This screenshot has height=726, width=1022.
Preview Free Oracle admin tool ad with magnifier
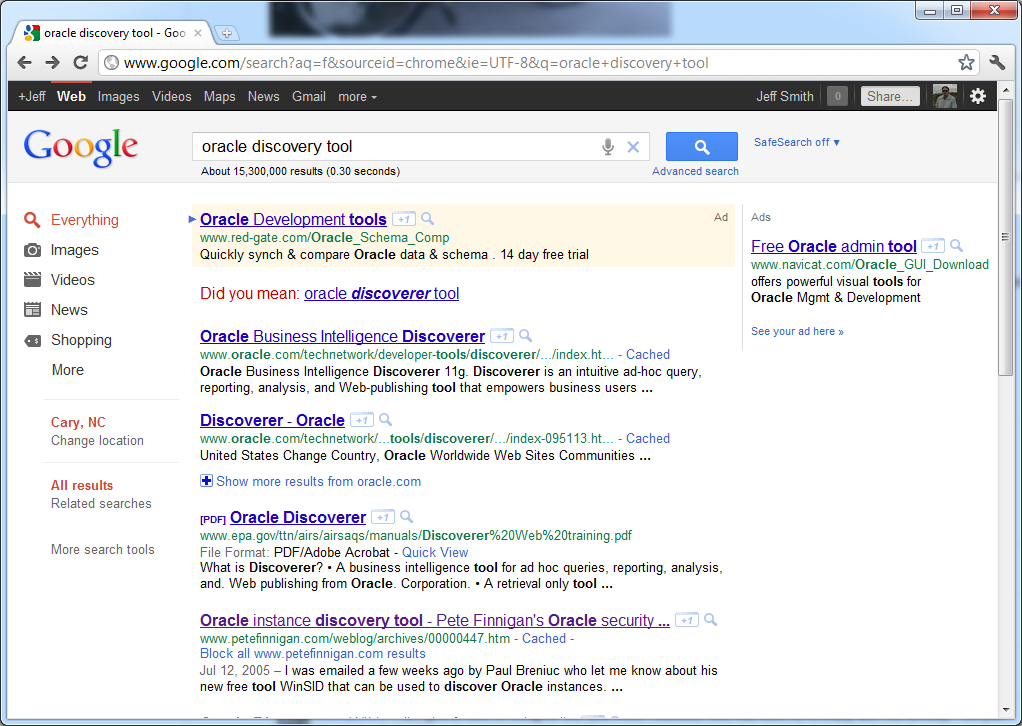tap(957, 246)
